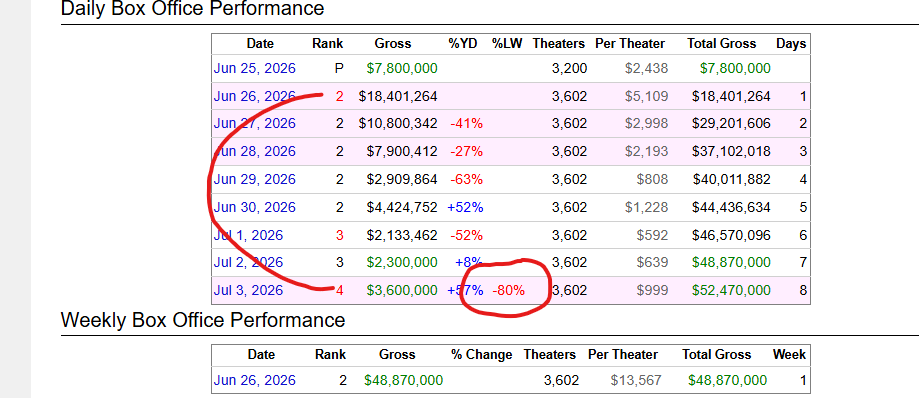Open the Jul 3, 2026 date link
The image size is (919, 398).
[248, 290]
